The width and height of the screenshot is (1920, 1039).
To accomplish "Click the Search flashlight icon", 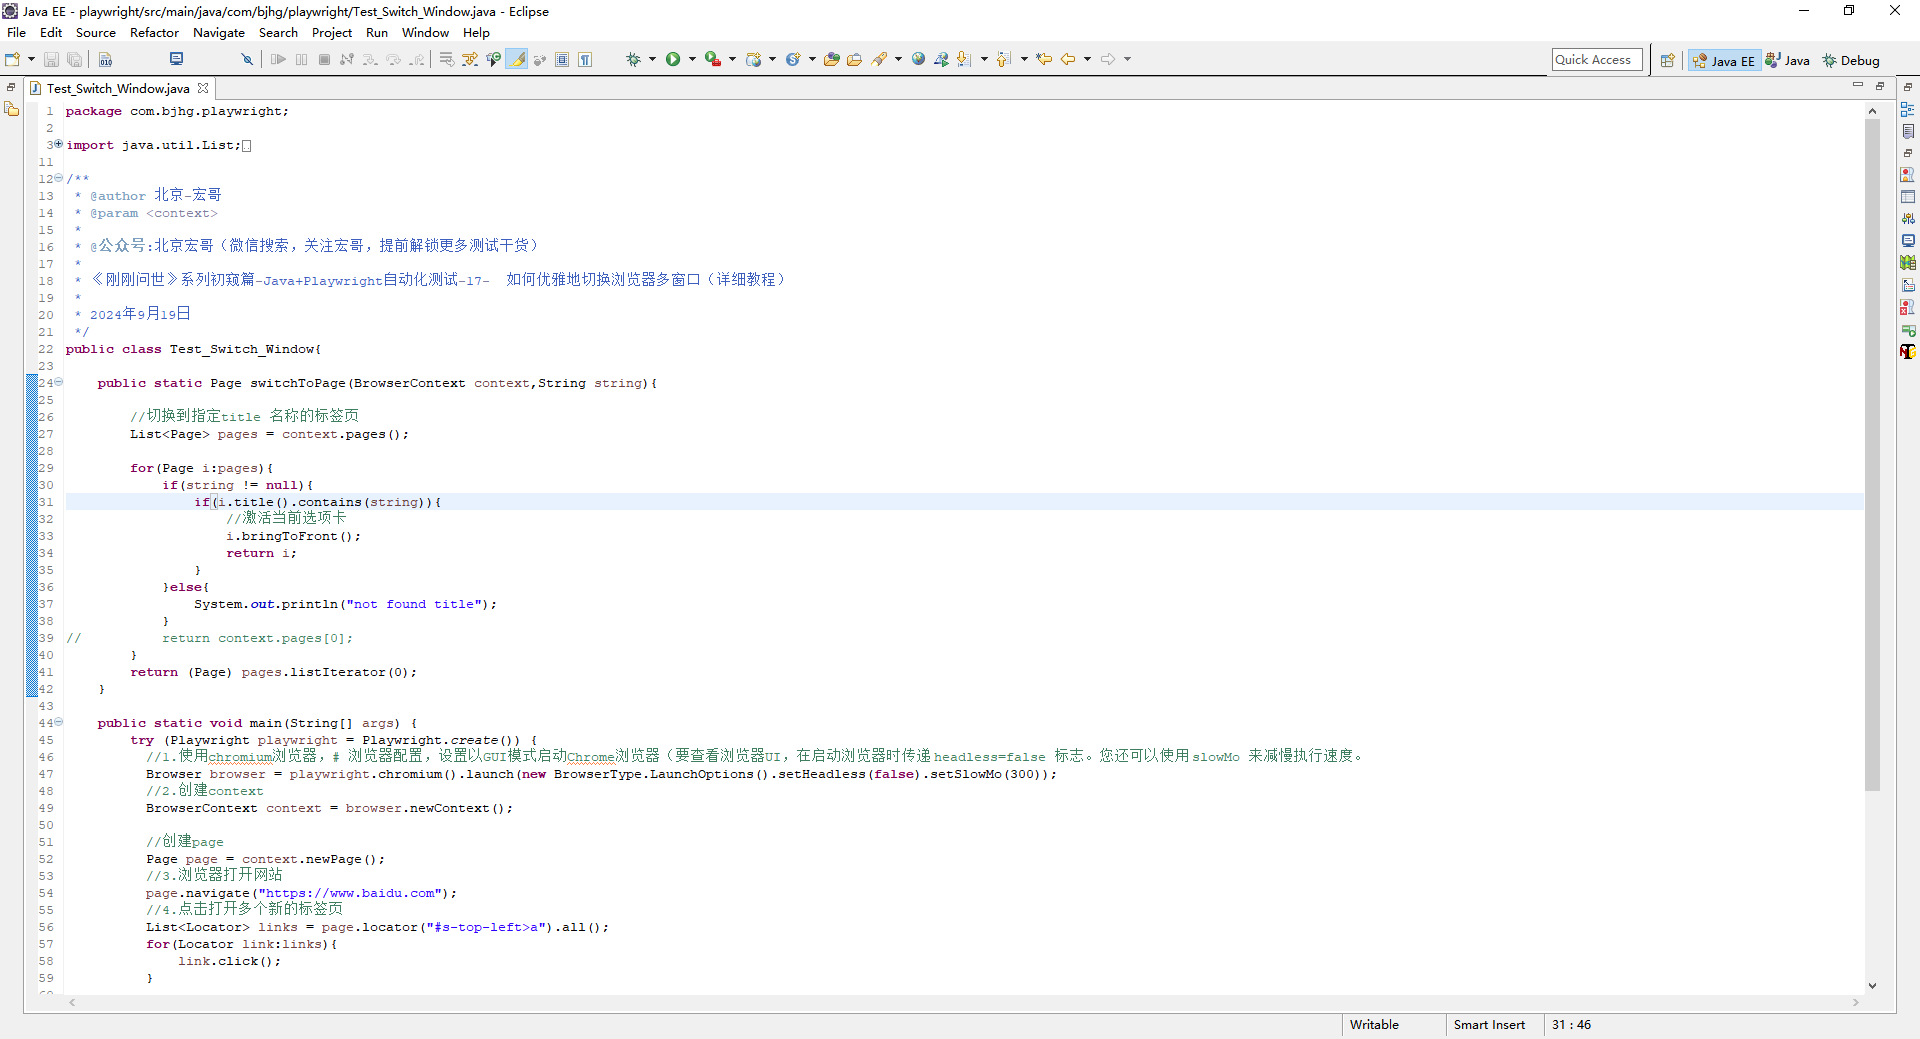I will click(x=879, y=60).
